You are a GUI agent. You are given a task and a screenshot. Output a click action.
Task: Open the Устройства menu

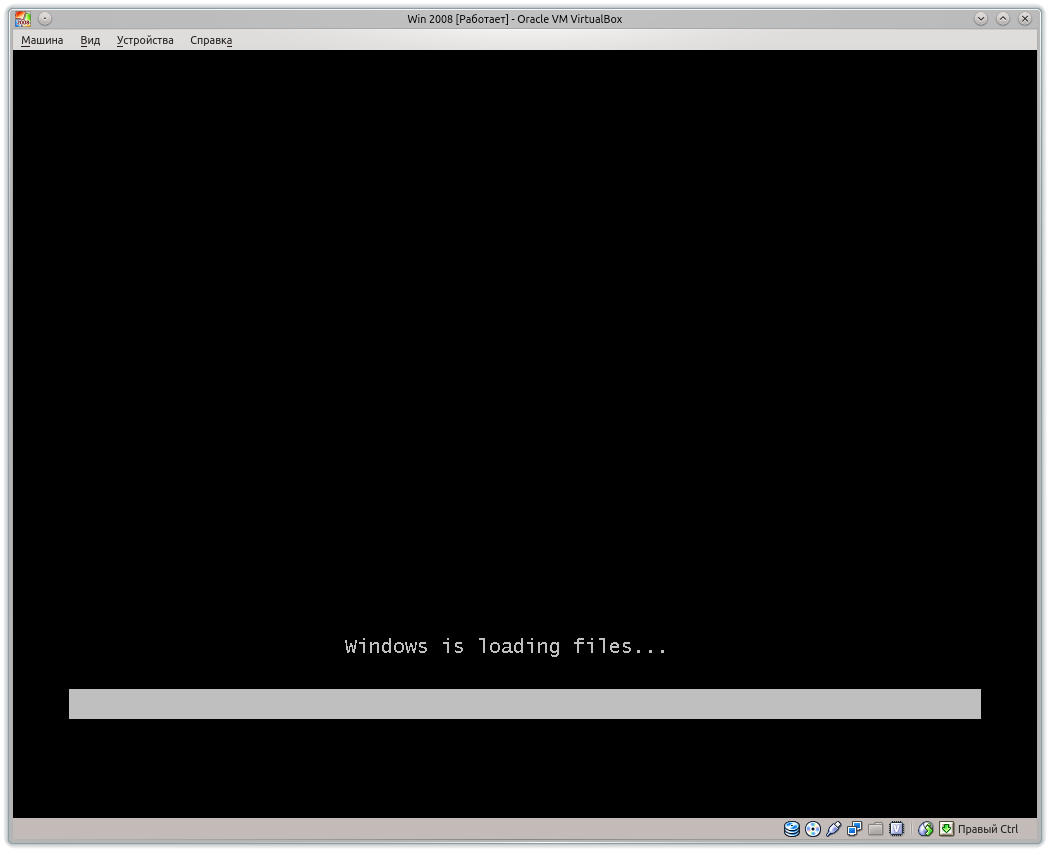145,41
